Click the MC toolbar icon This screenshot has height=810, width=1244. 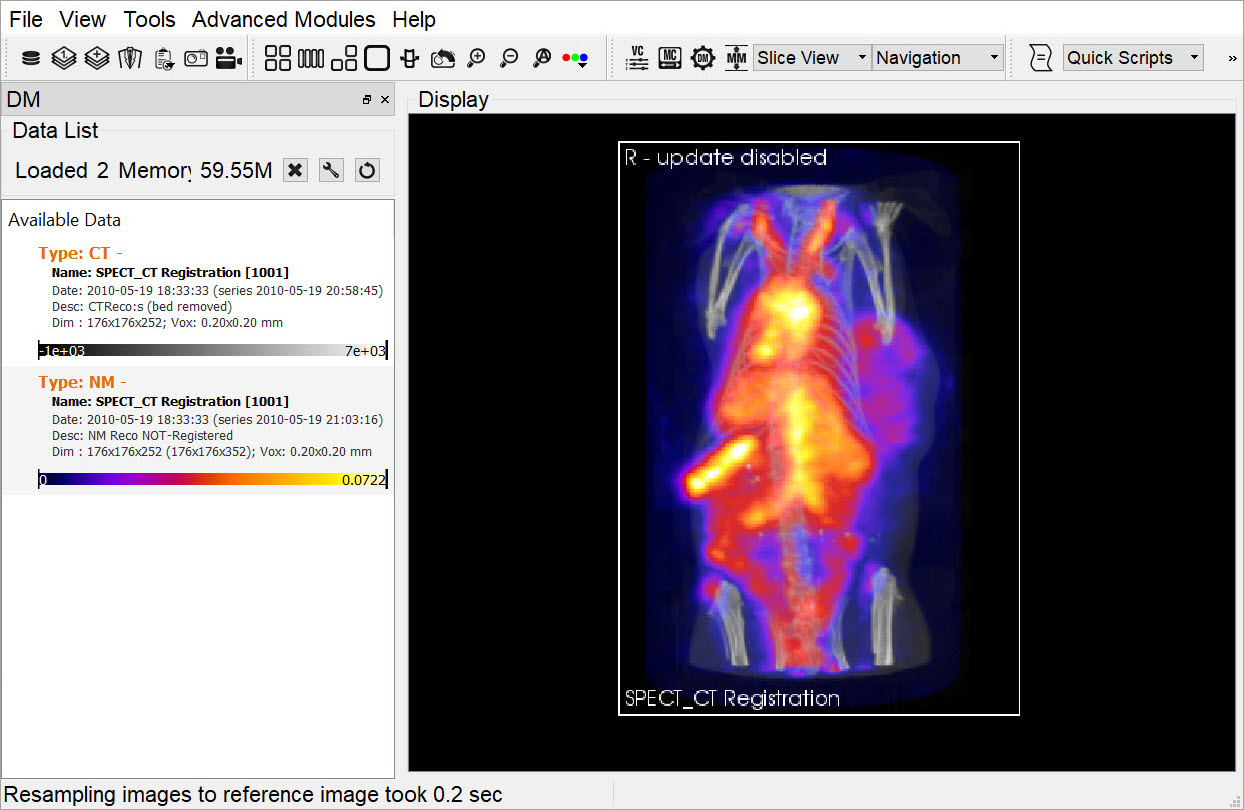670,58
